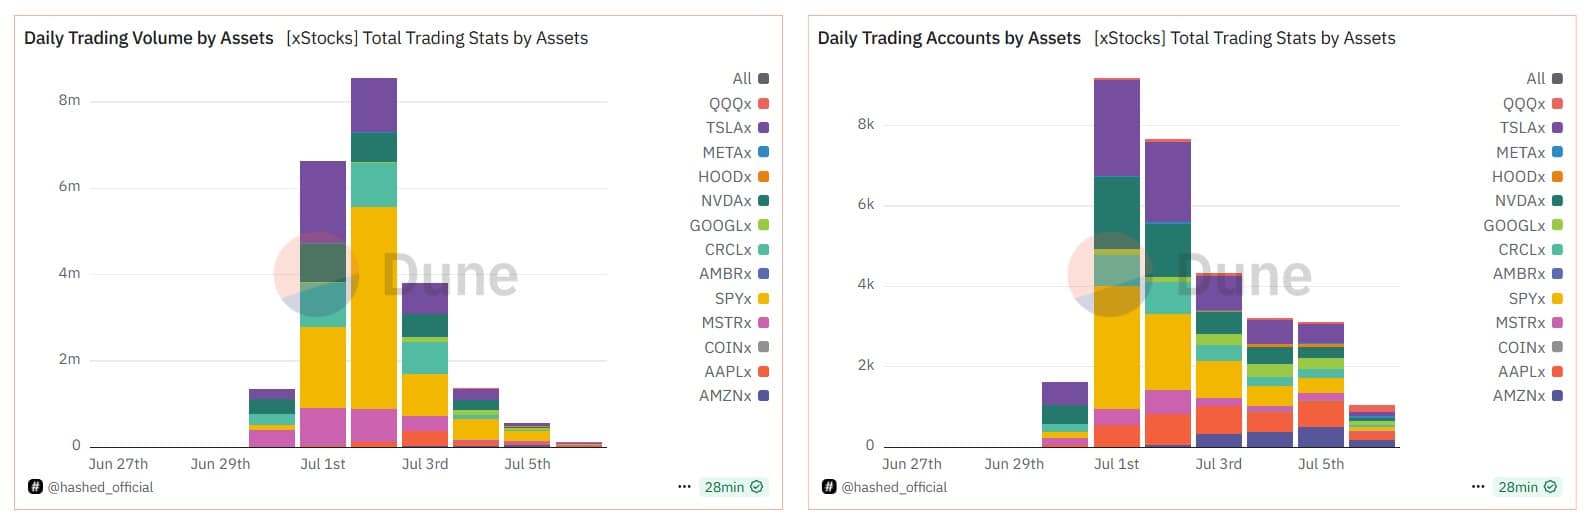Click MSTRx color swatch in Accounts legend
This screenshot has width=1592, height=527.
(x=1557, y=323)
